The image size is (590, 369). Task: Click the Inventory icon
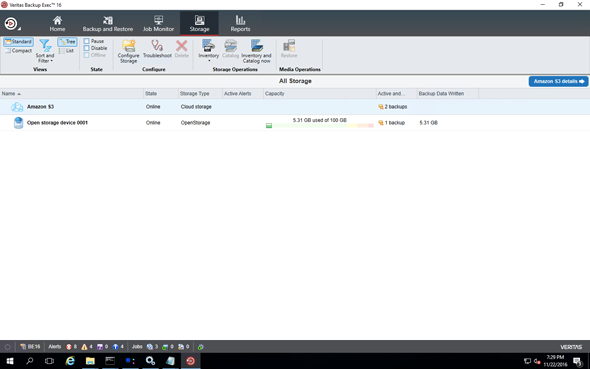click(x=208, y=46)
